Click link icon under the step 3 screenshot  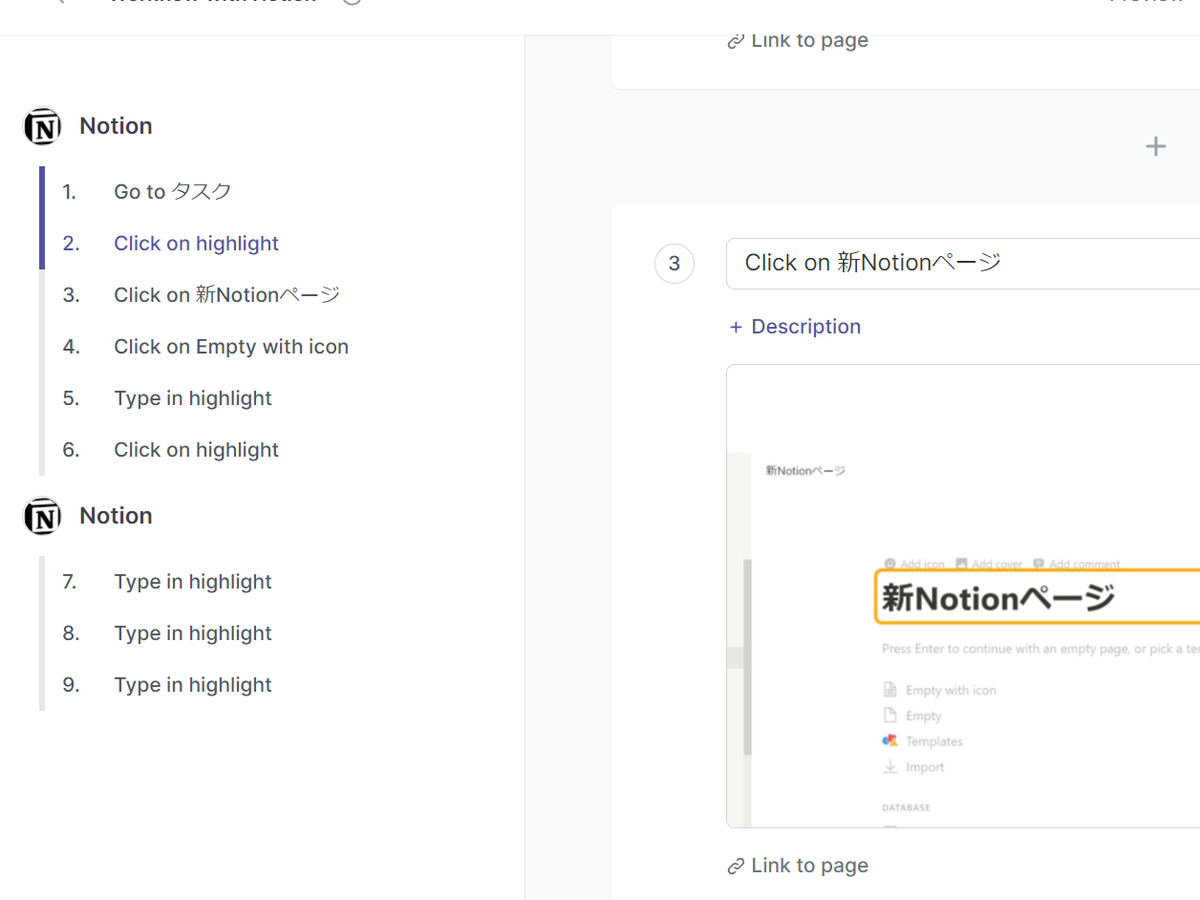736,866
